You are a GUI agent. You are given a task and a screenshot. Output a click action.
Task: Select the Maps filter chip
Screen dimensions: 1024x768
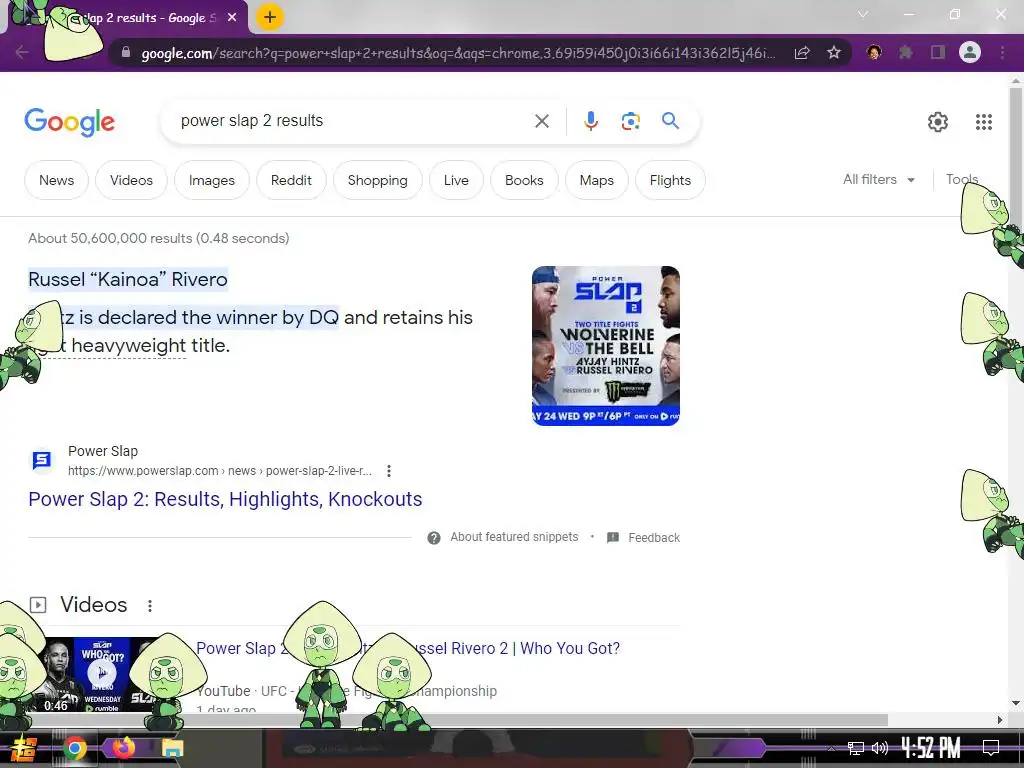pos(596,180)
